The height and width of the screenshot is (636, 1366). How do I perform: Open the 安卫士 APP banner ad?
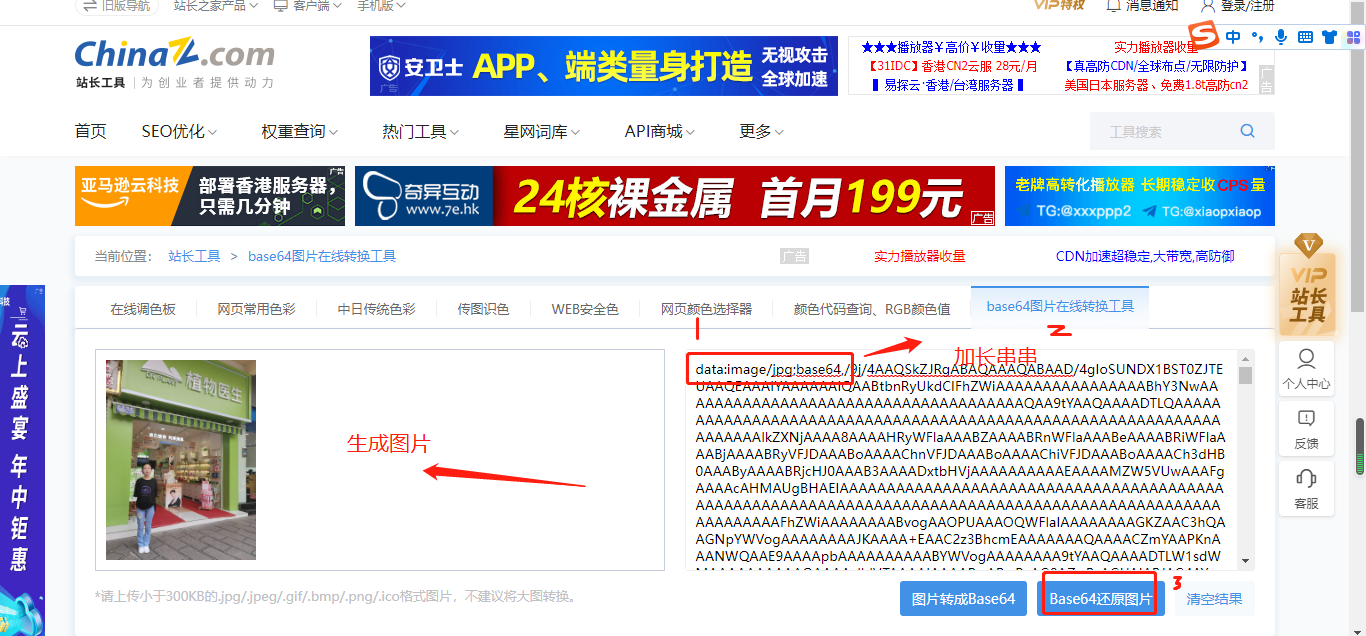pos(604,66)
